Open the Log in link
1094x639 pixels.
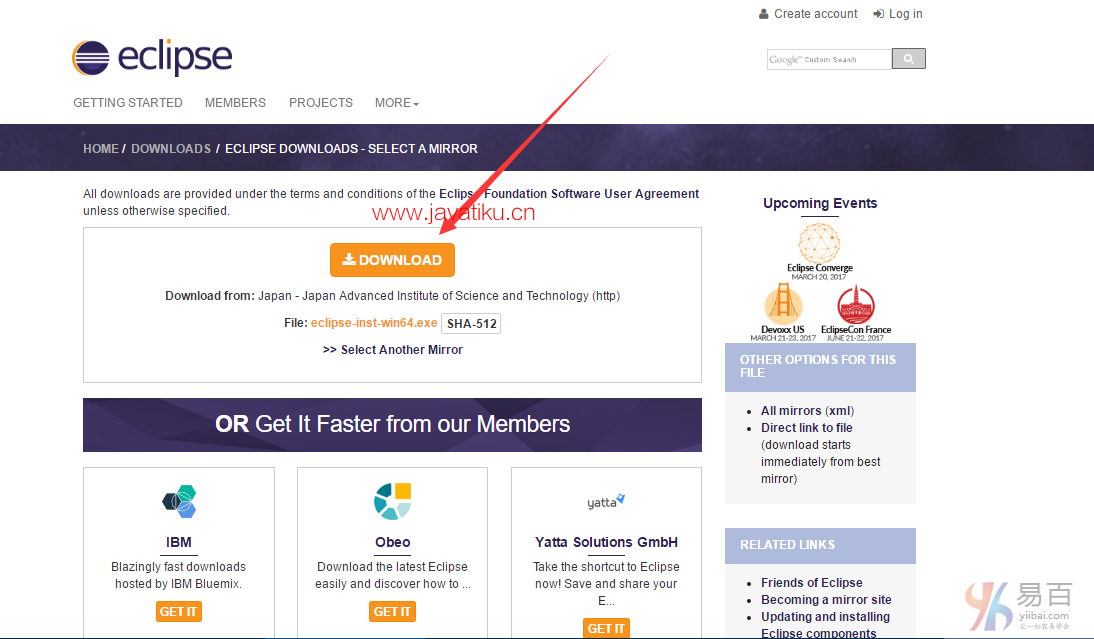[898, 14]
